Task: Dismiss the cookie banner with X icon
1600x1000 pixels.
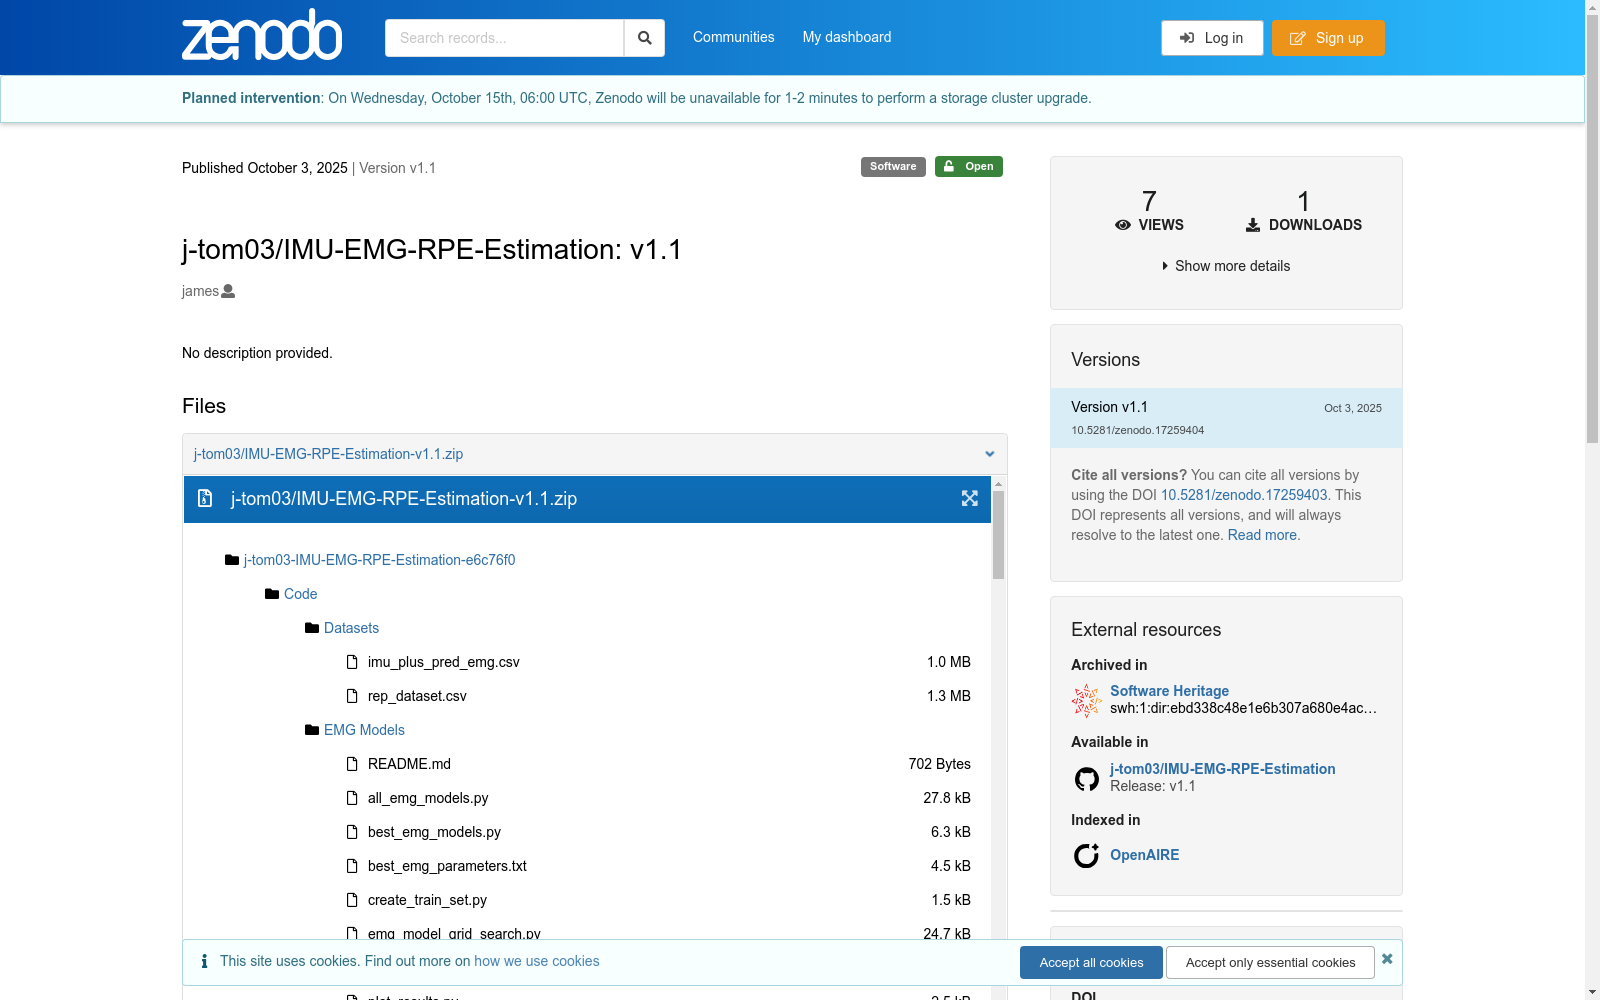Action: (1387, 959)
